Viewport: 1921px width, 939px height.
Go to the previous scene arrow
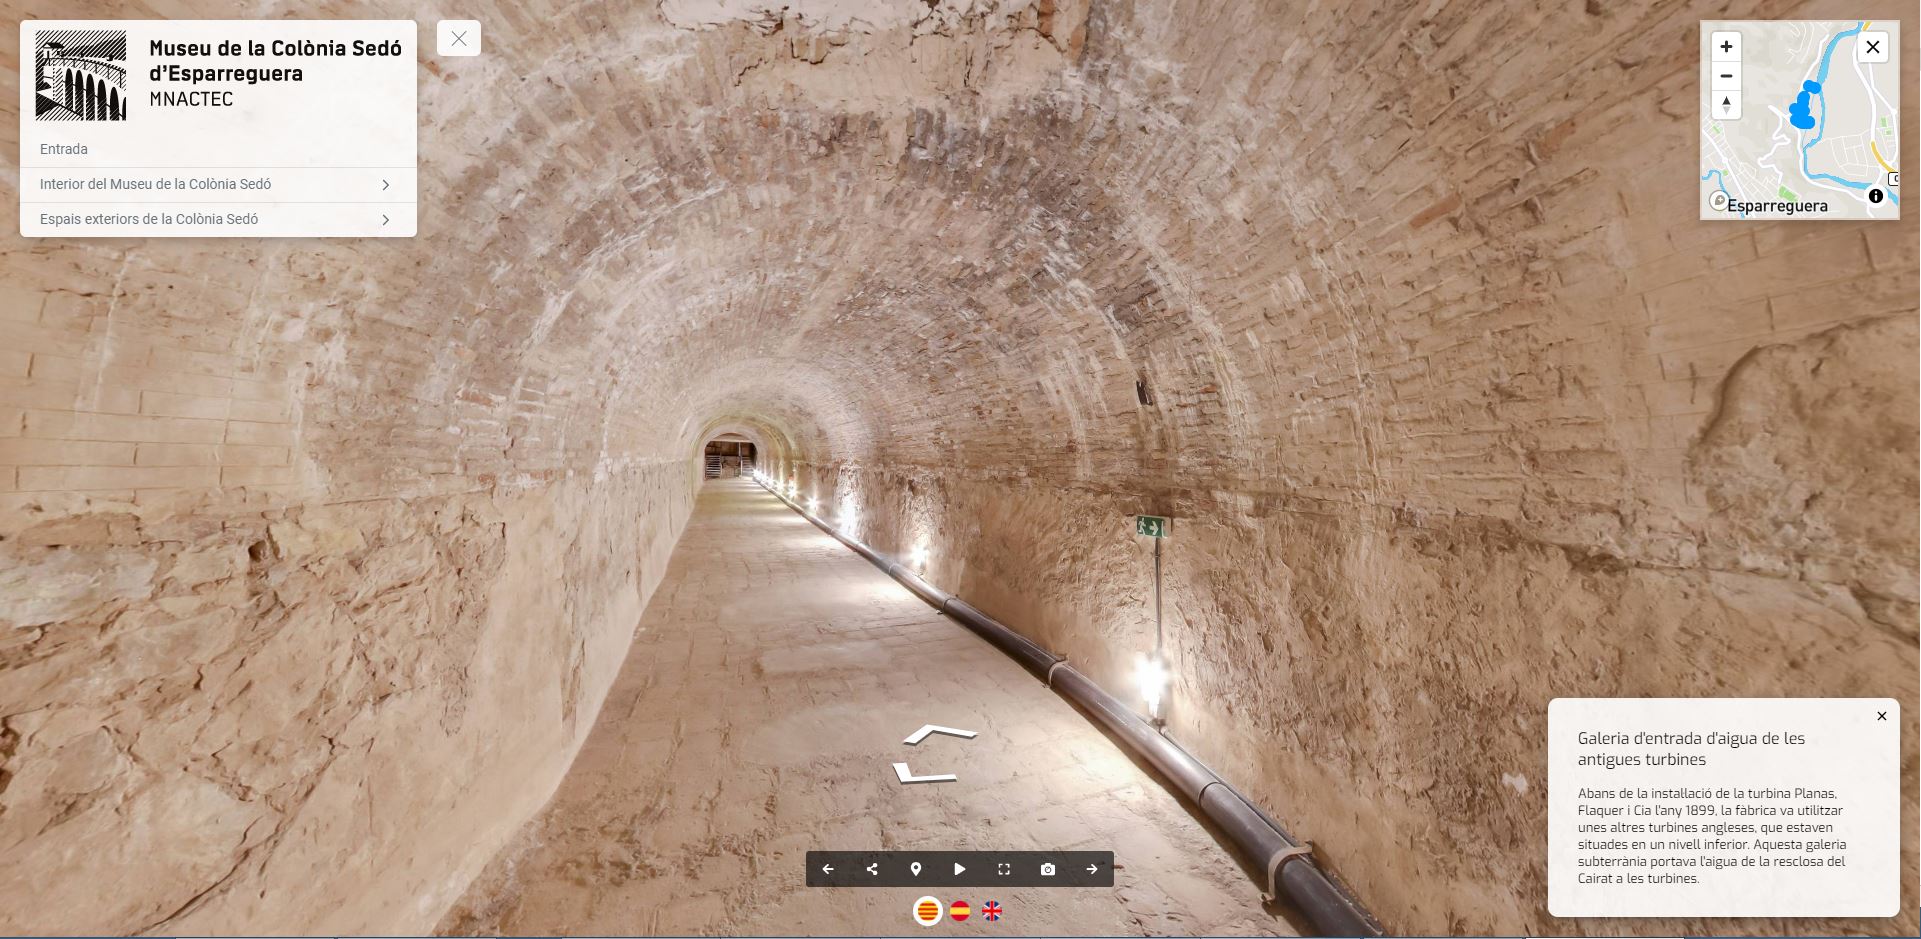pyautogui.click(x=828, y=869)
